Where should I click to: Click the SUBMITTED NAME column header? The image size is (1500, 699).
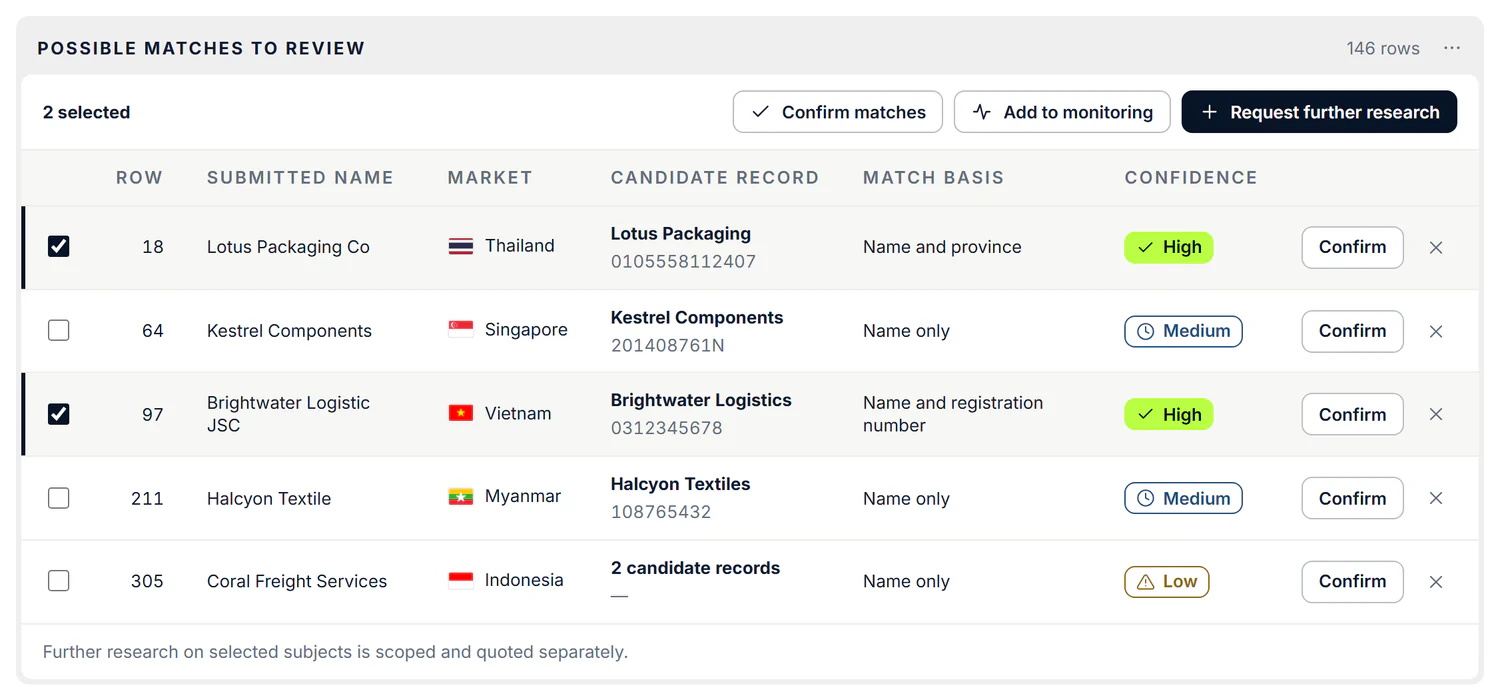(x=300, y=178)
